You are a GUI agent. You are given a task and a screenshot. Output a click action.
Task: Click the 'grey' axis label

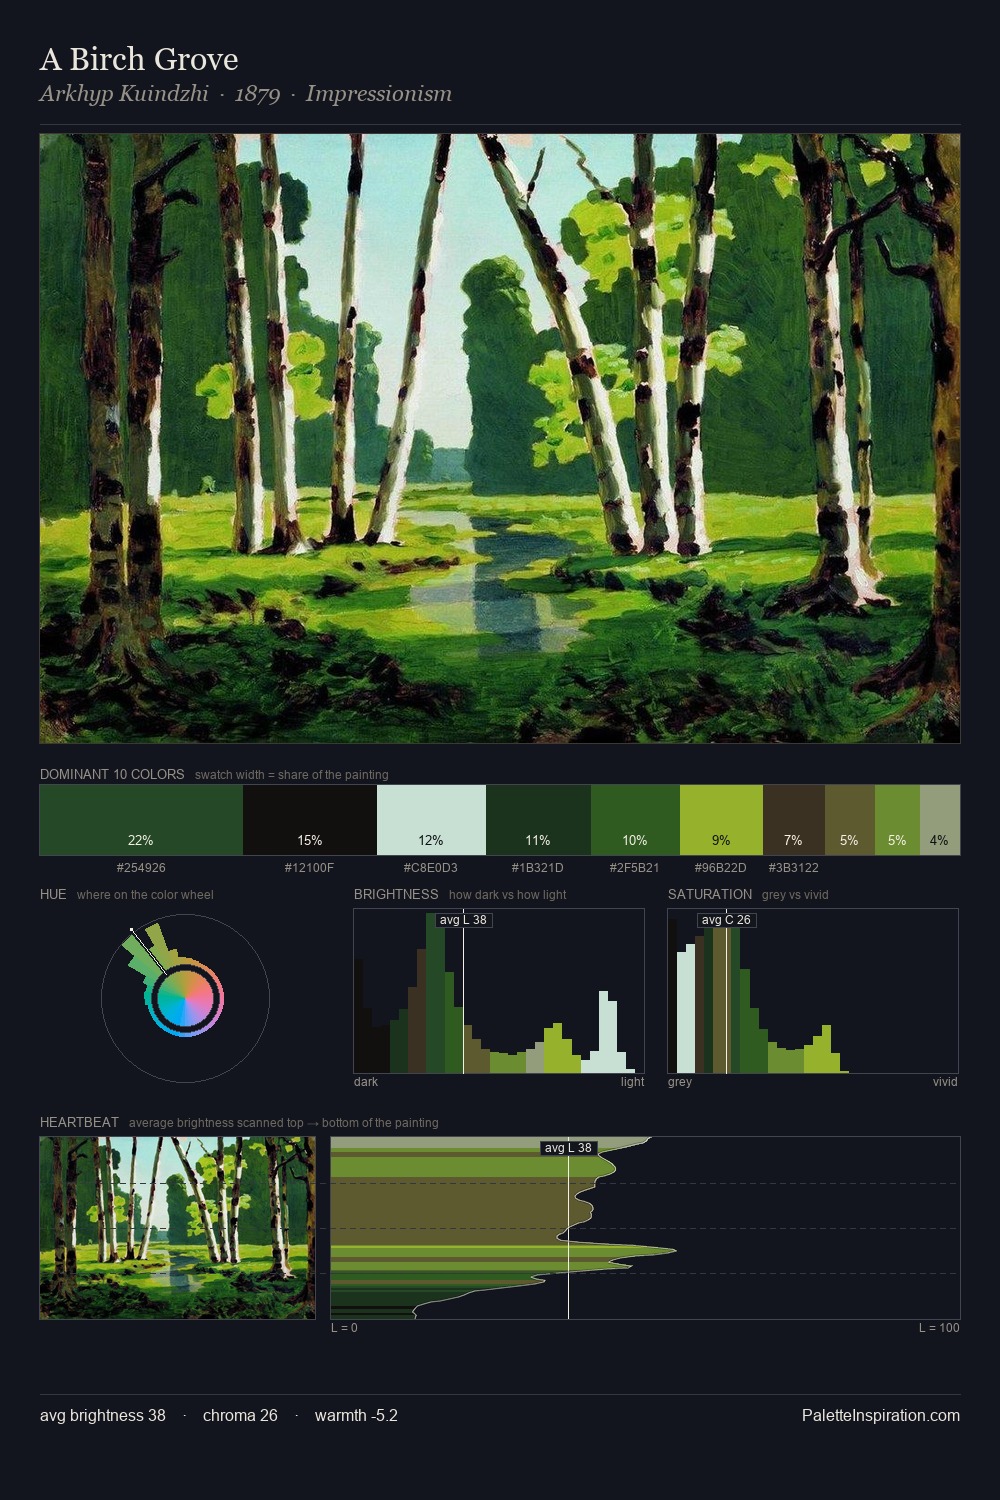pos(680,1082)
